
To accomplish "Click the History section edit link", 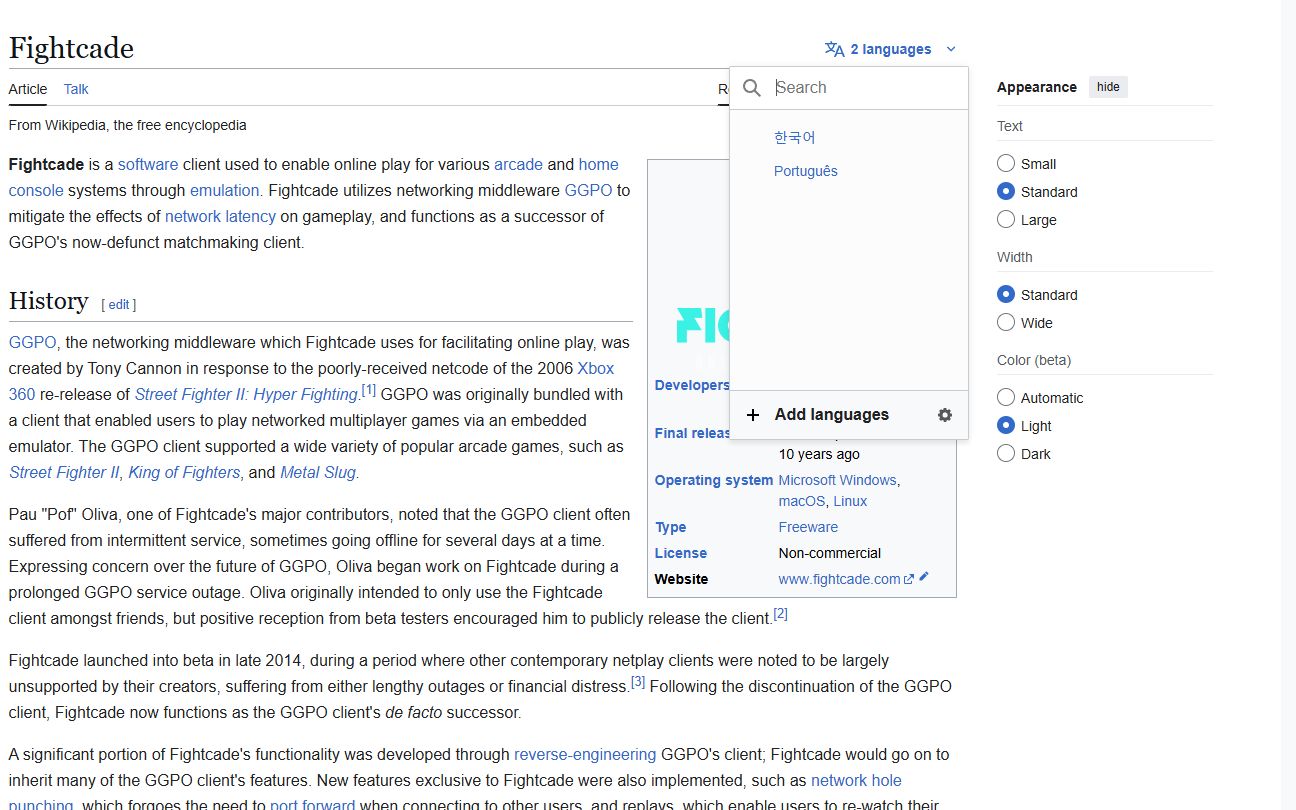I will pyautogui.click(x=119, y=305).
